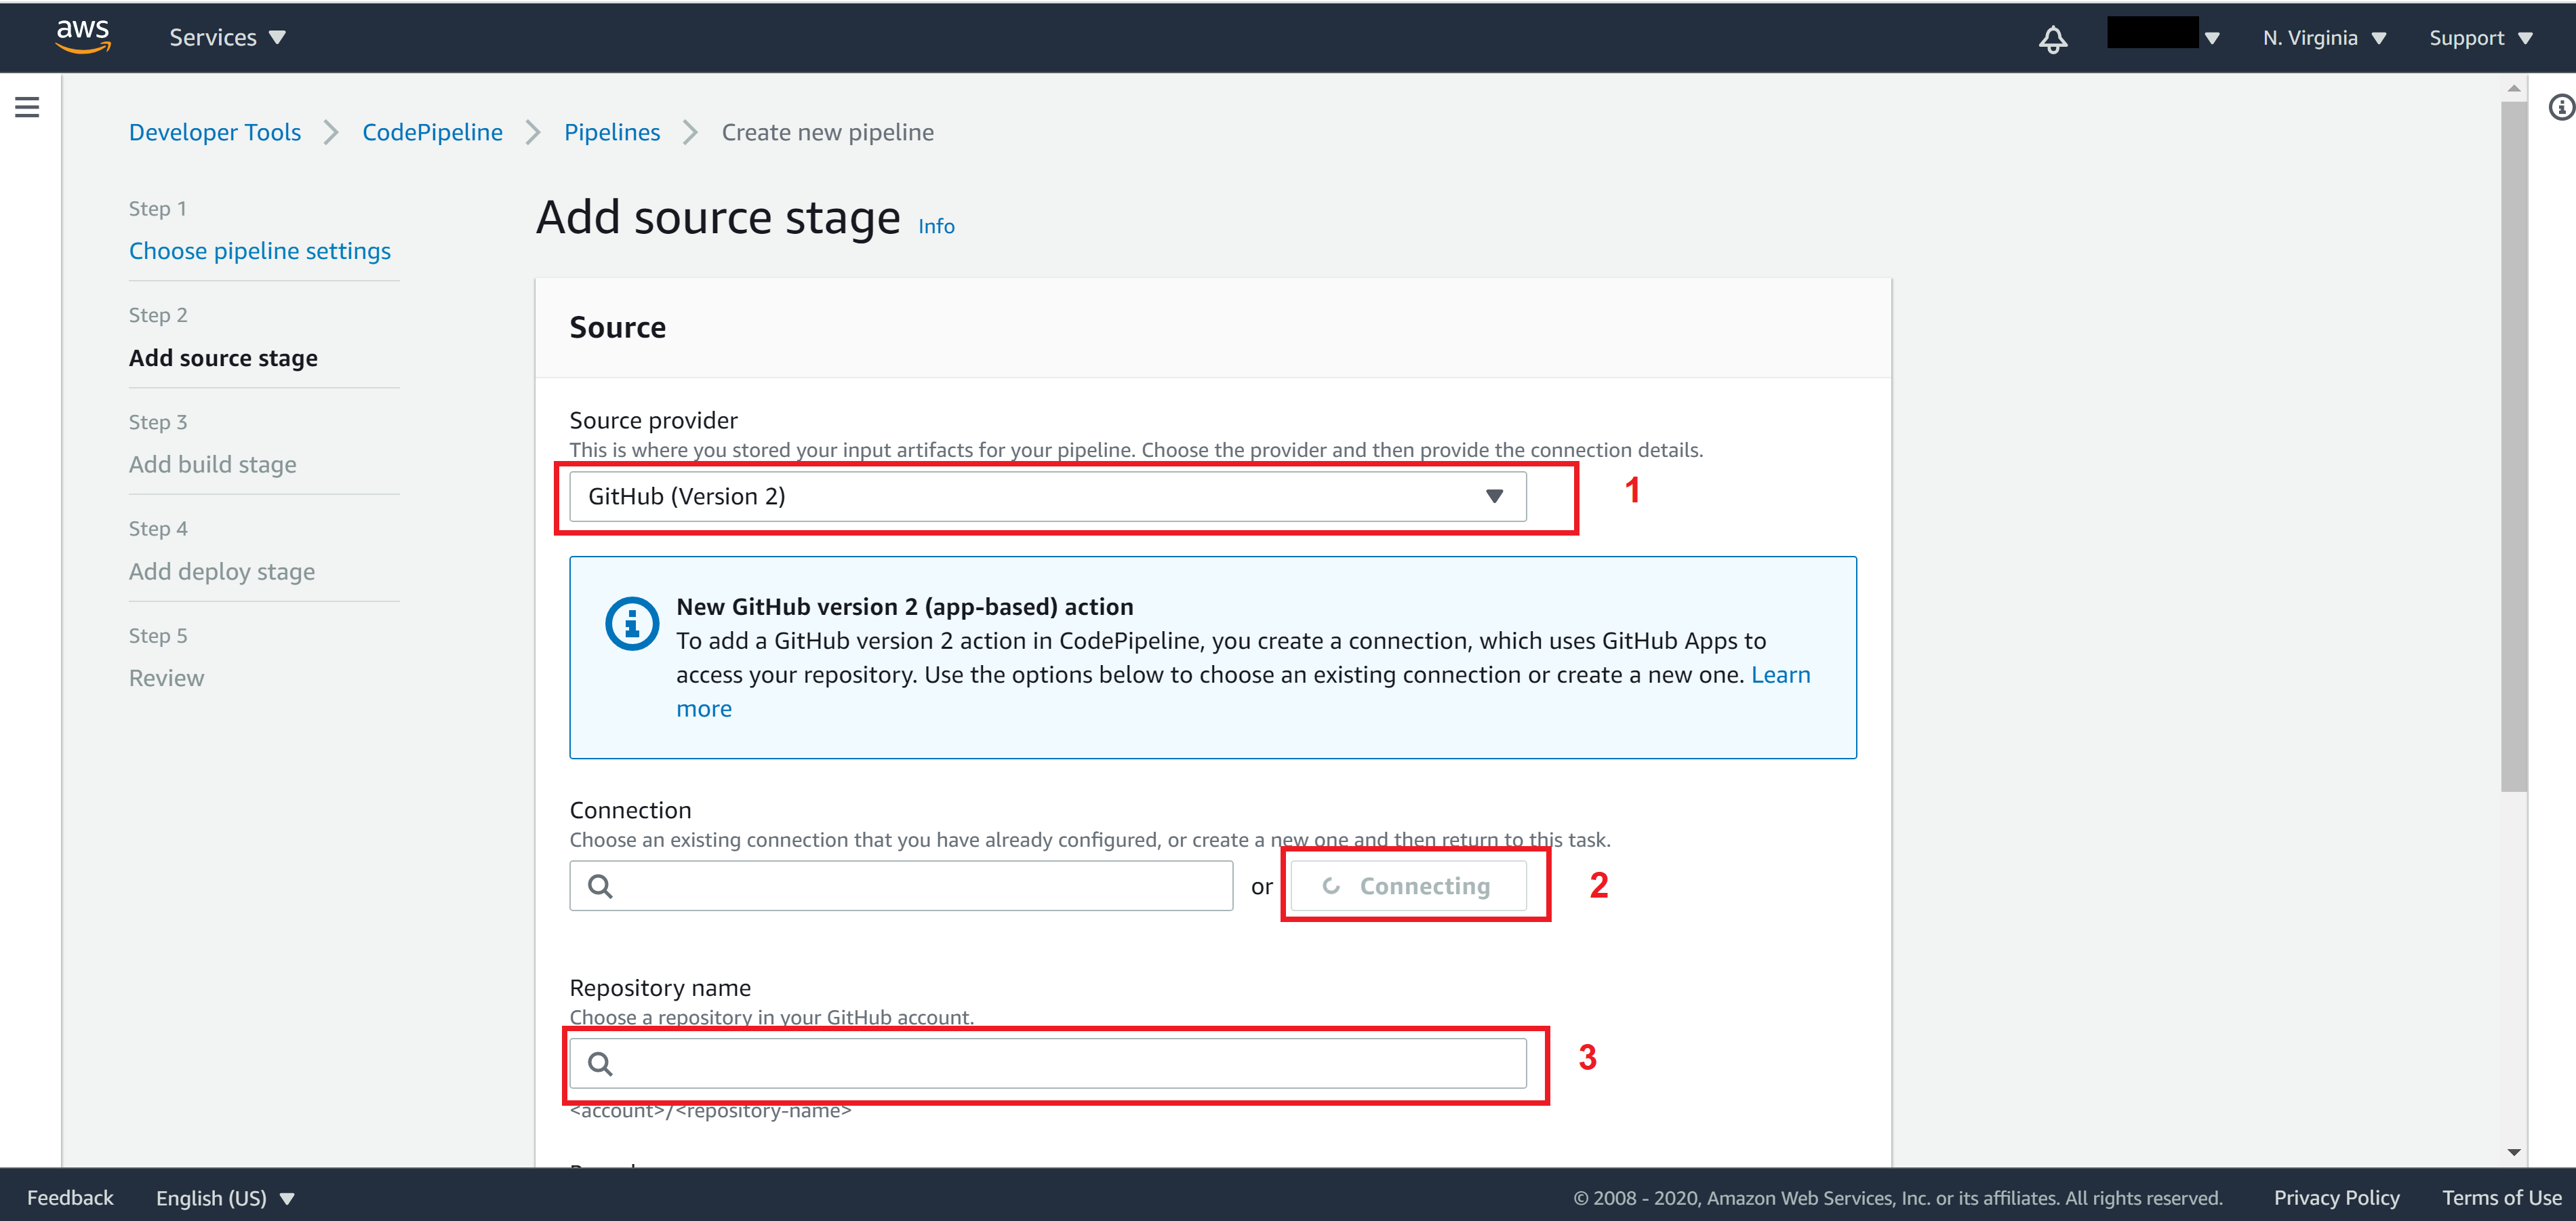Select the Add source stage step label
Screen dimensions: 2576x1221
point(223,358)
